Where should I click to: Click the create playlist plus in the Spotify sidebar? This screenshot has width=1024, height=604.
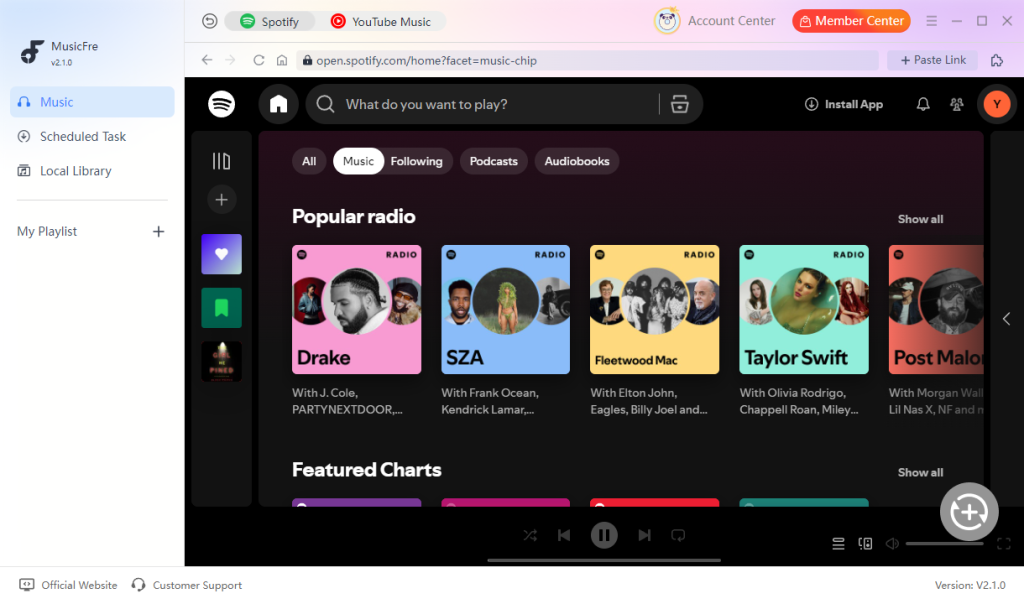point(221,199)
